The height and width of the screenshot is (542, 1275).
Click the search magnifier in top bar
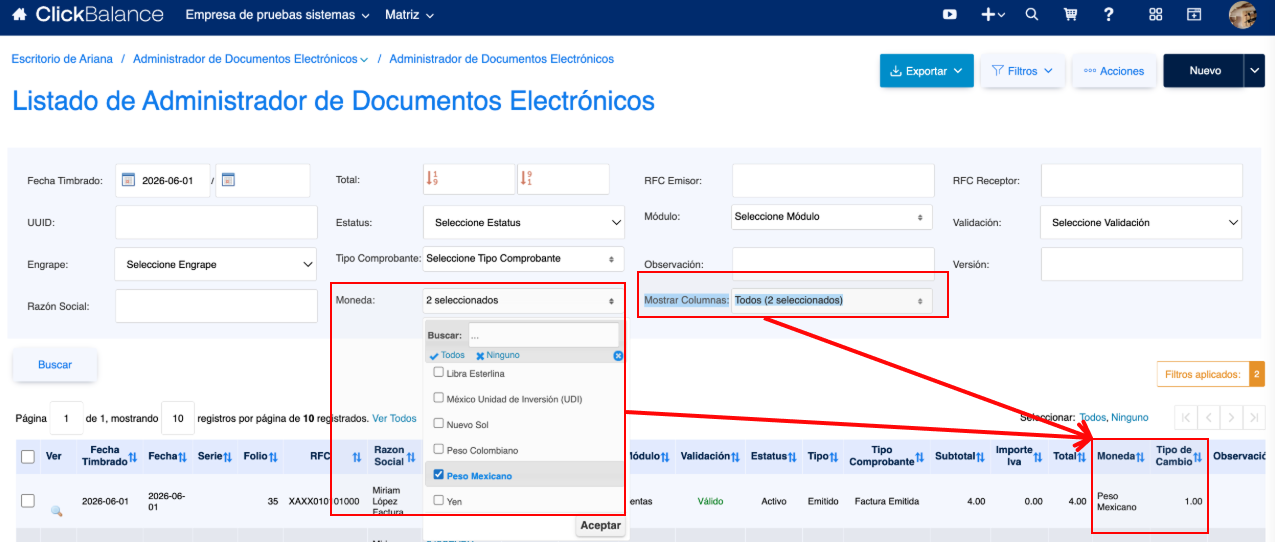pos(1032,15)
